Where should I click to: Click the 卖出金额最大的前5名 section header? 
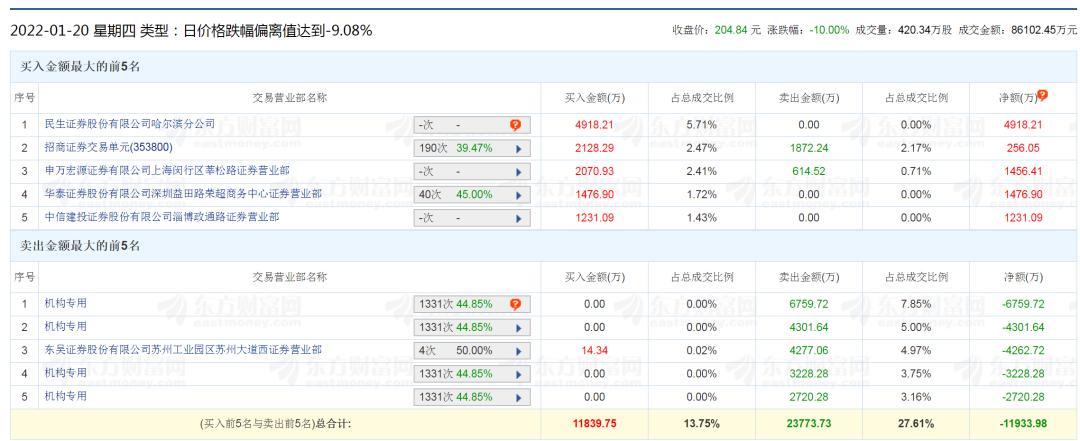(80, 245)
